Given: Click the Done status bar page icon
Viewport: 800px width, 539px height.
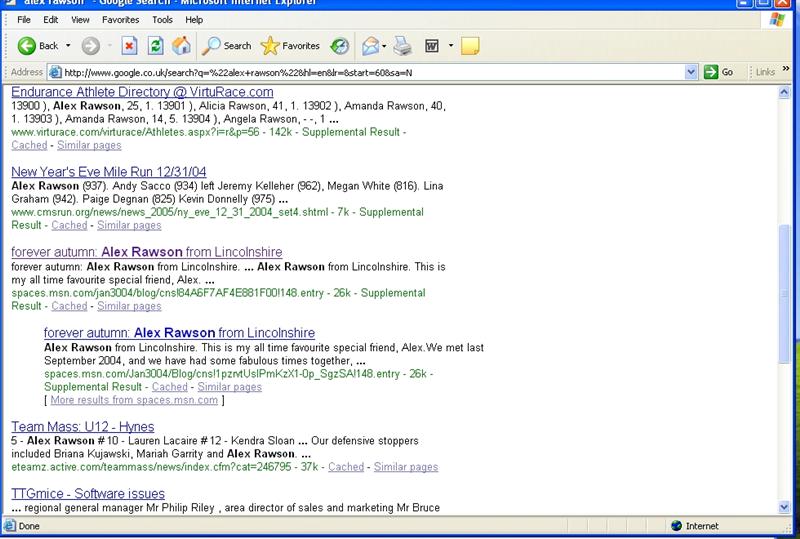Looking at the screenshot, I should [10, 526].
